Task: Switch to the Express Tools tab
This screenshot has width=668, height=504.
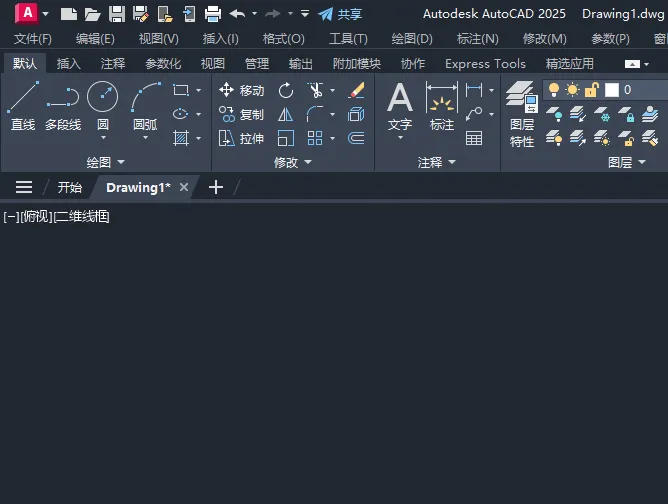Action: coord(485,64)
